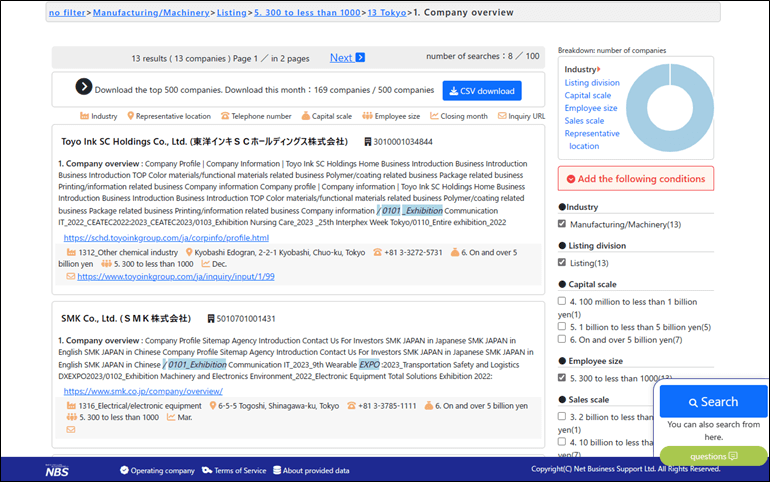The width and height of the screenshot is (770, 482).
Task: Select the Industry breakdown option
Action: click(580, 70)
